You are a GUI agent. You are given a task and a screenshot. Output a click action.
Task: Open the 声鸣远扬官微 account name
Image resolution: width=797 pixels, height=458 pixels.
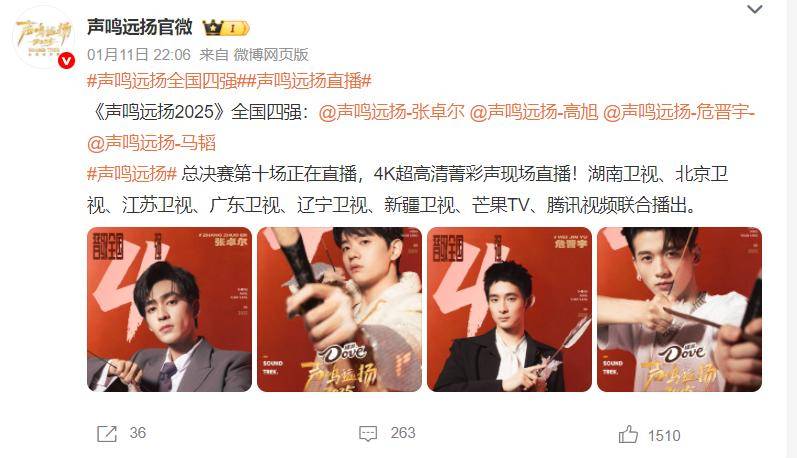(x=140, y=27)
